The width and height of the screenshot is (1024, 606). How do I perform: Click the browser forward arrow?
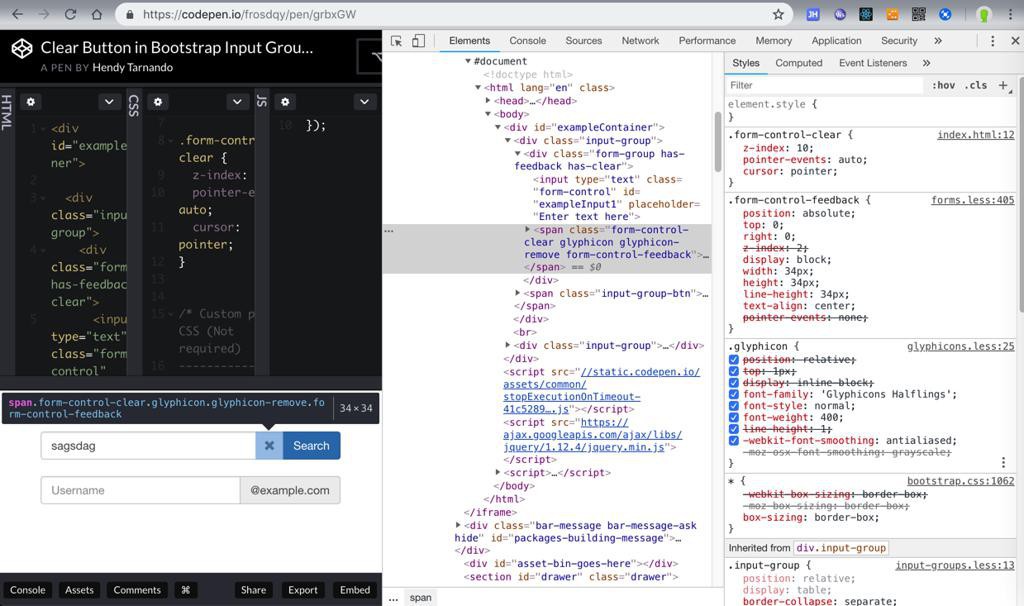pos(44,14)
